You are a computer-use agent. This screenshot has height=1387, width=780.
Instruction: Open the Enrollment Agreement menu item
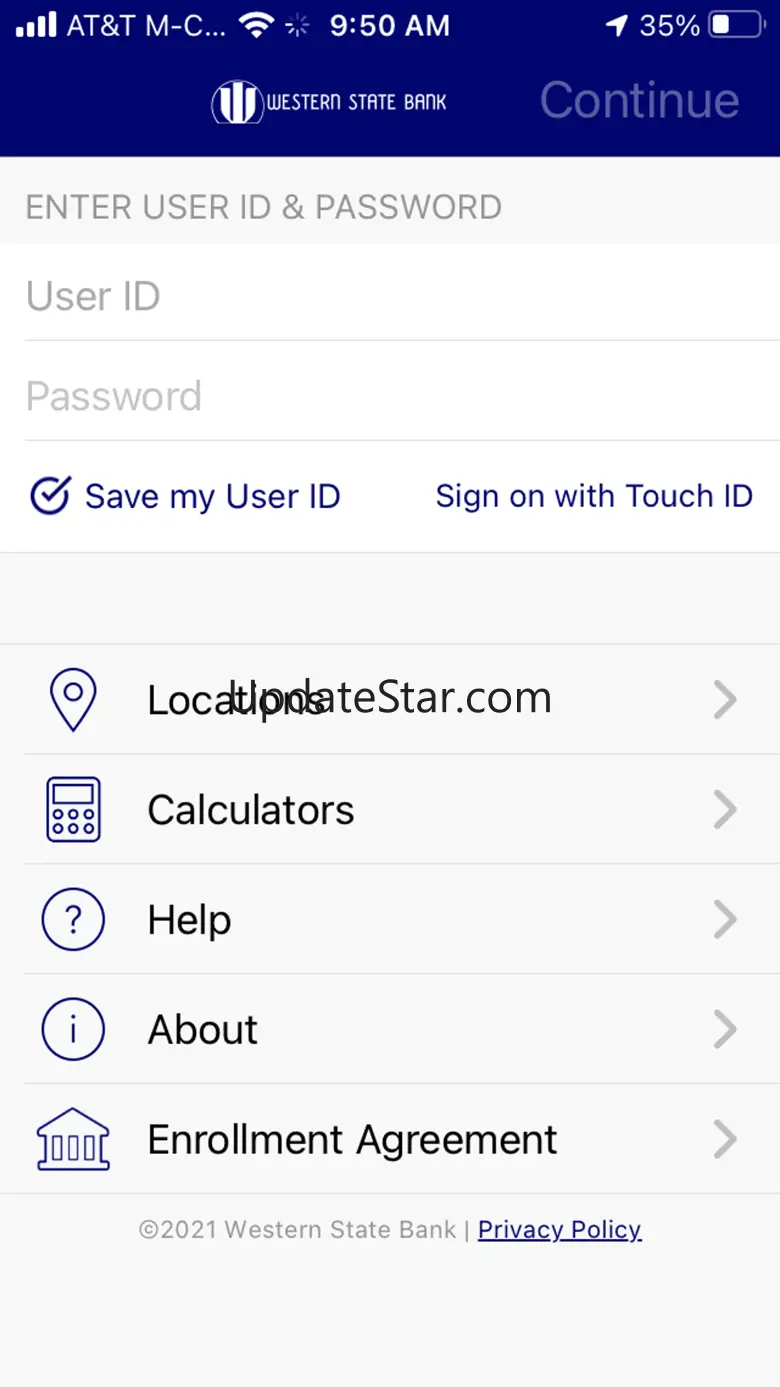(390, 1139)
